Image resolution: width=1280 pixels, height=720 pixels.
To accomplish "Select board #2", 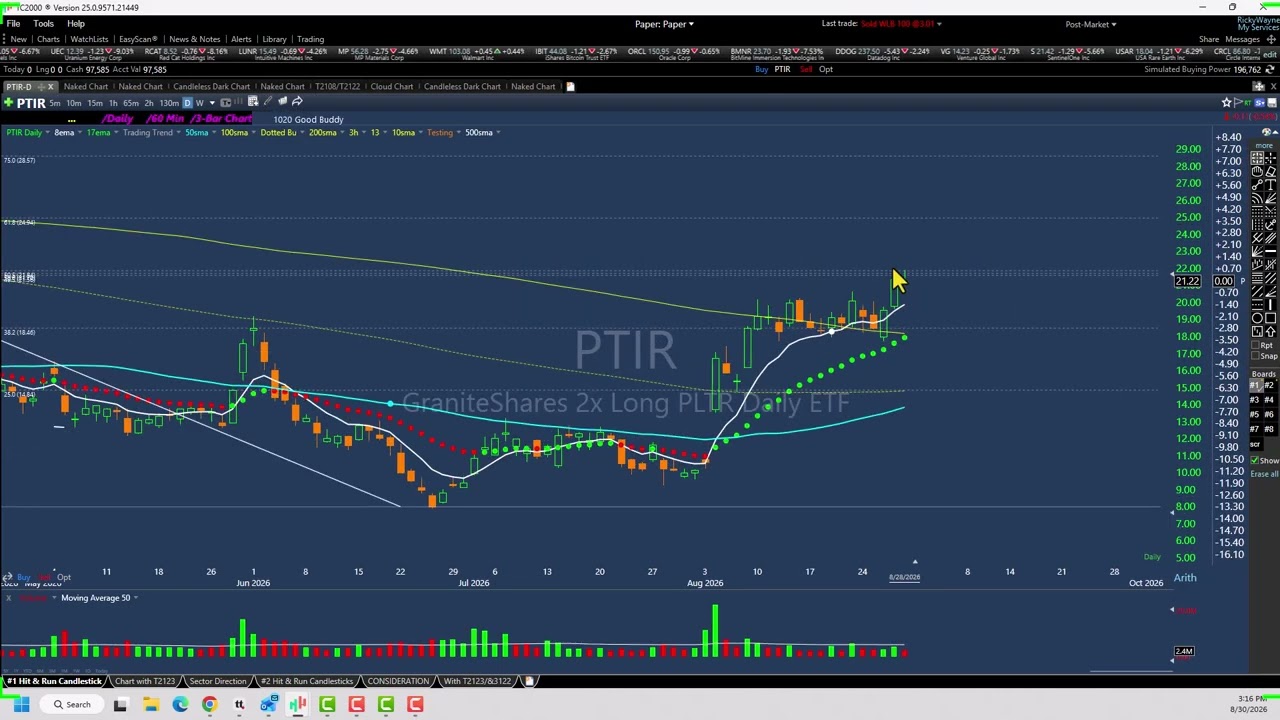I will click(x=1270, y=385).
